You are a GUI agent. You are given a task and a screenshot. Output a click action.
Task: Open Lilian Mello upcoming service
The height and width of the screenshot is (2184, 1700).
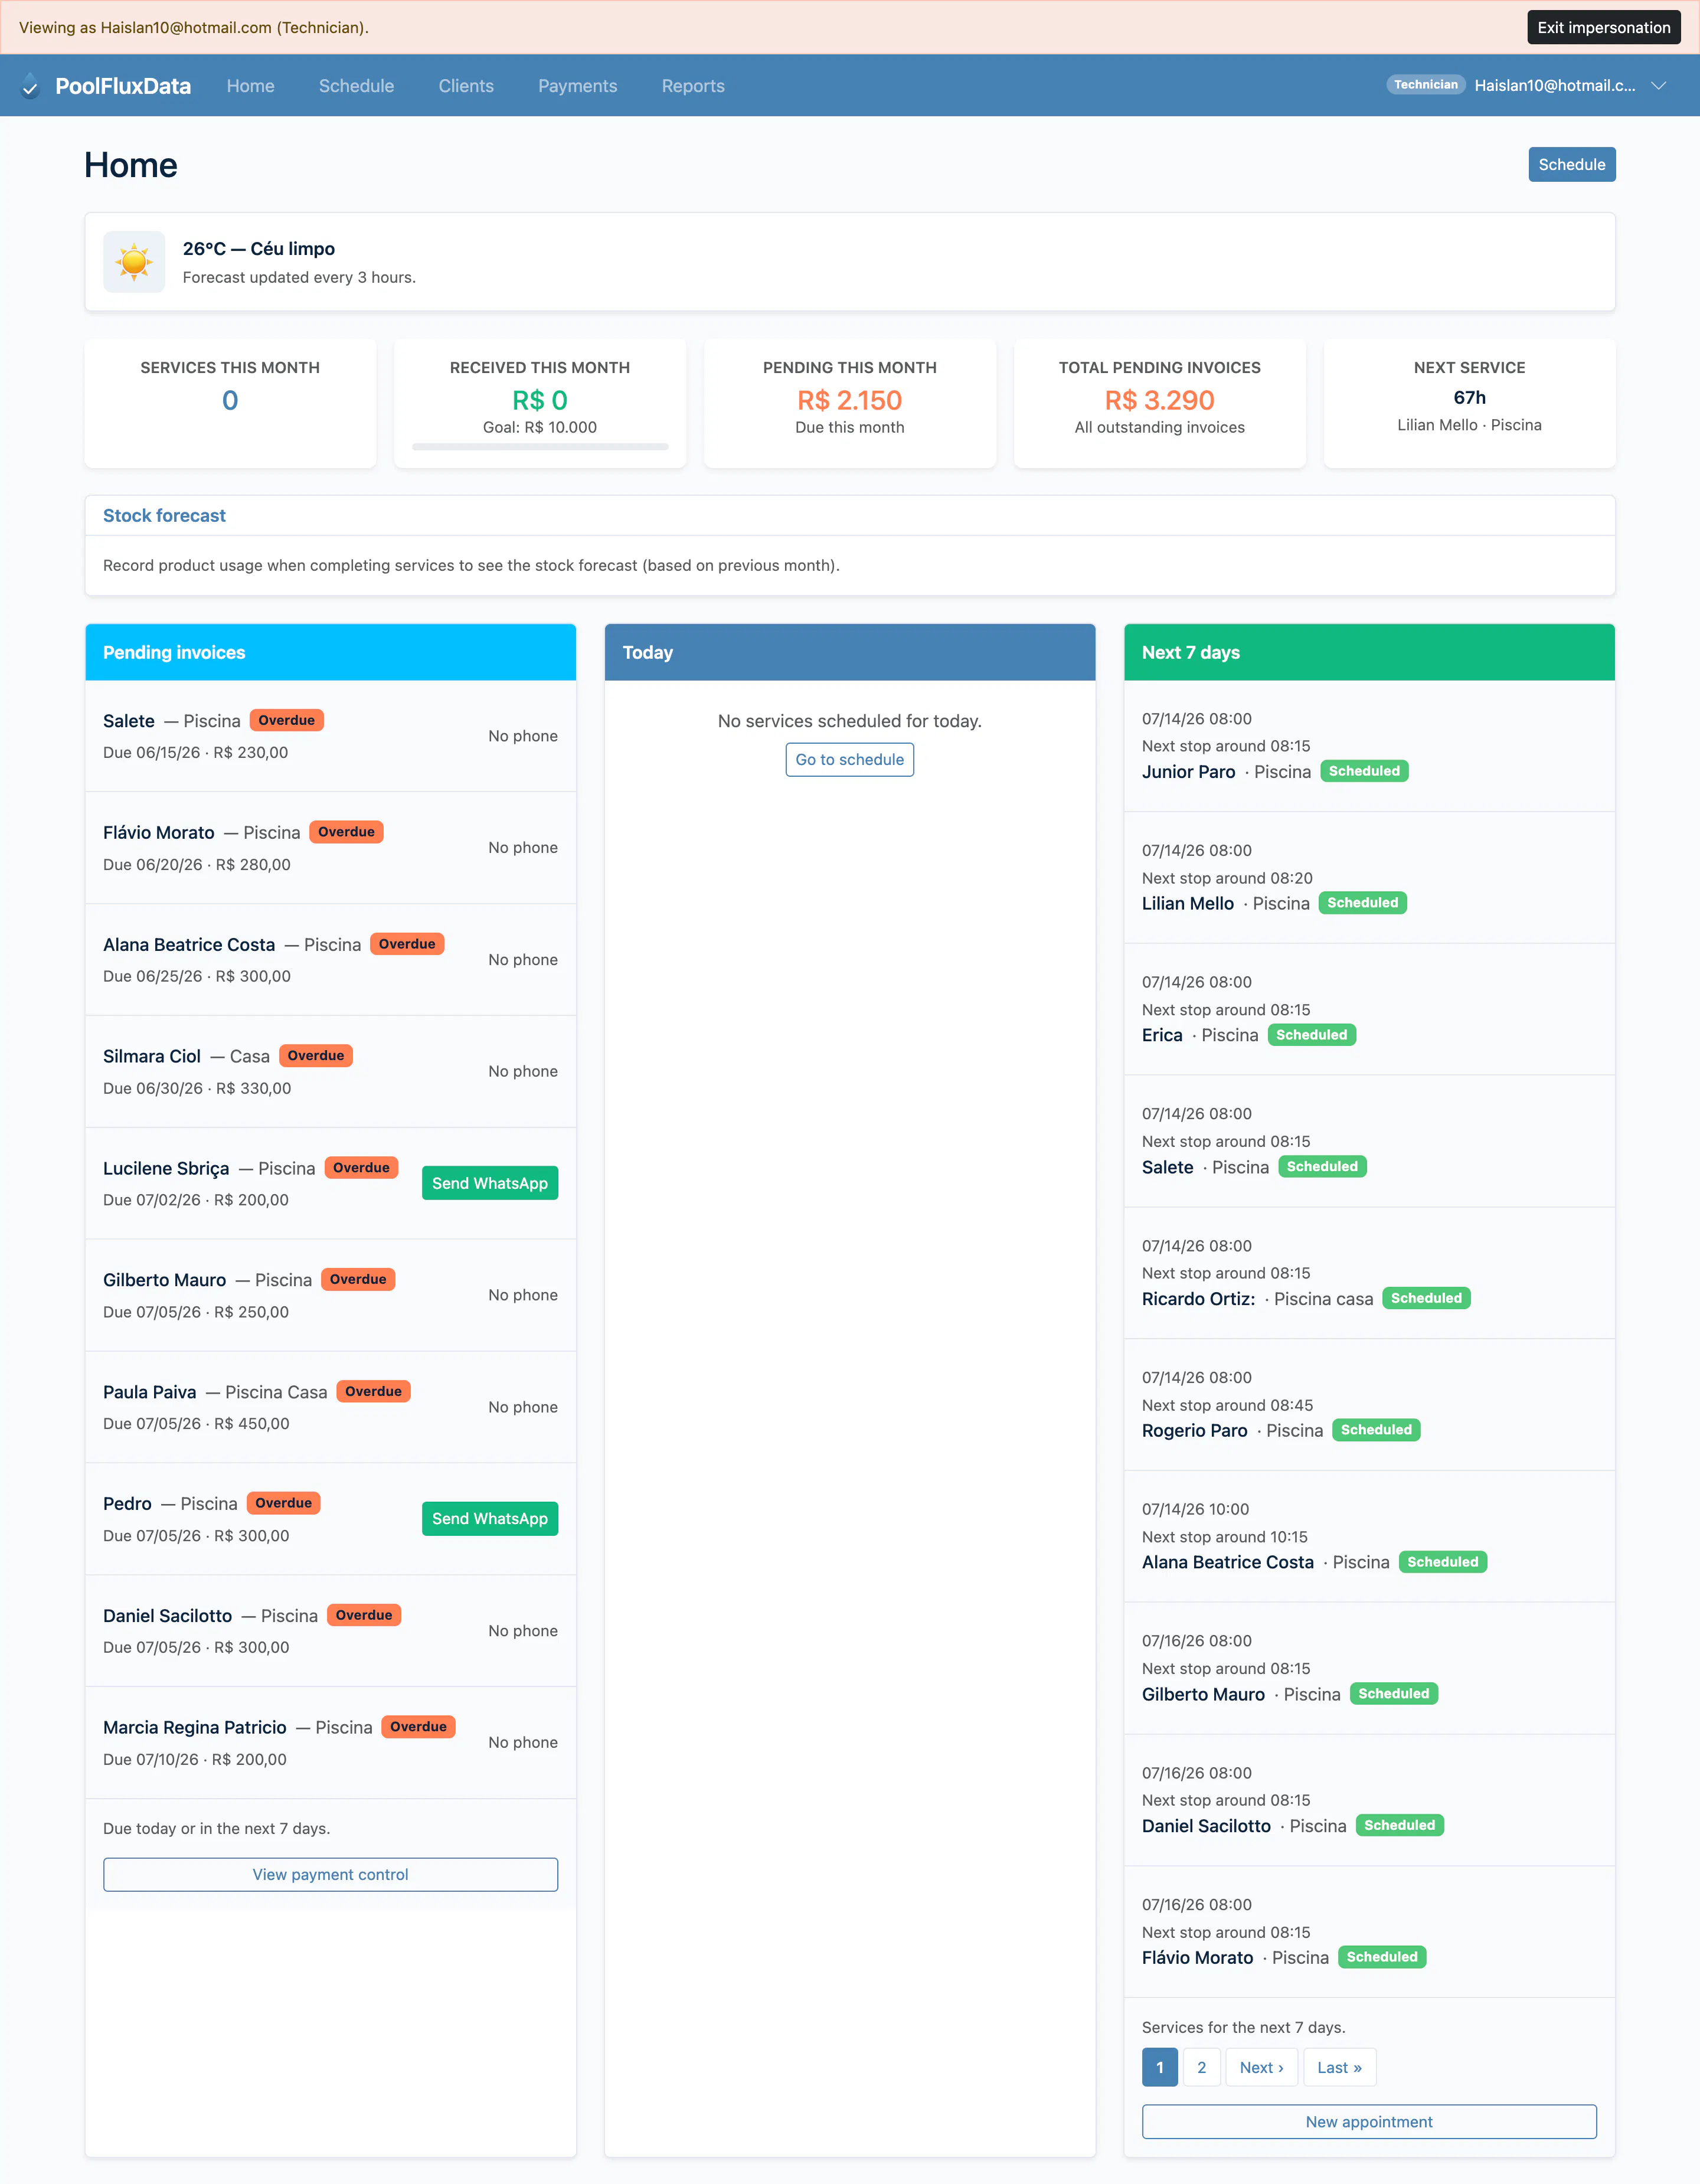tap(1188, 904)
